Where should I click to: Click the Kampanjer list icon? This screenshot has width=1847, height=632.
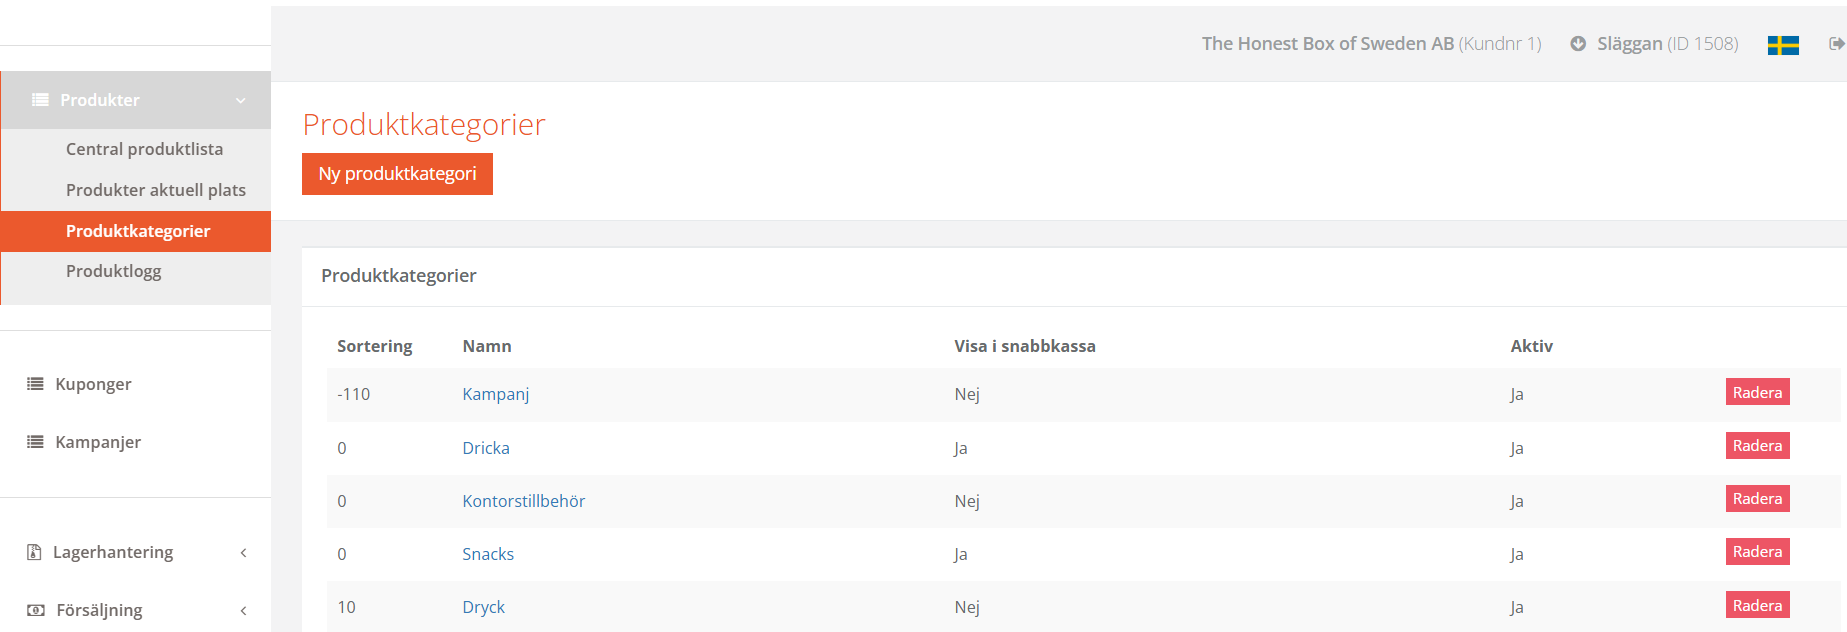pos(35,442)
